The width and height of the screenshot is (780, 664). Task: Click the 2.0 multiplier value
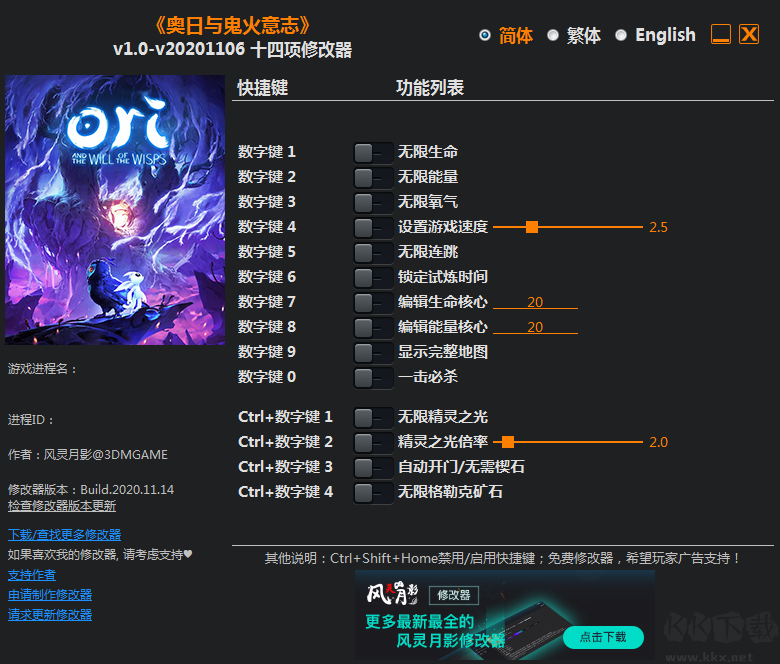(658, 442)
